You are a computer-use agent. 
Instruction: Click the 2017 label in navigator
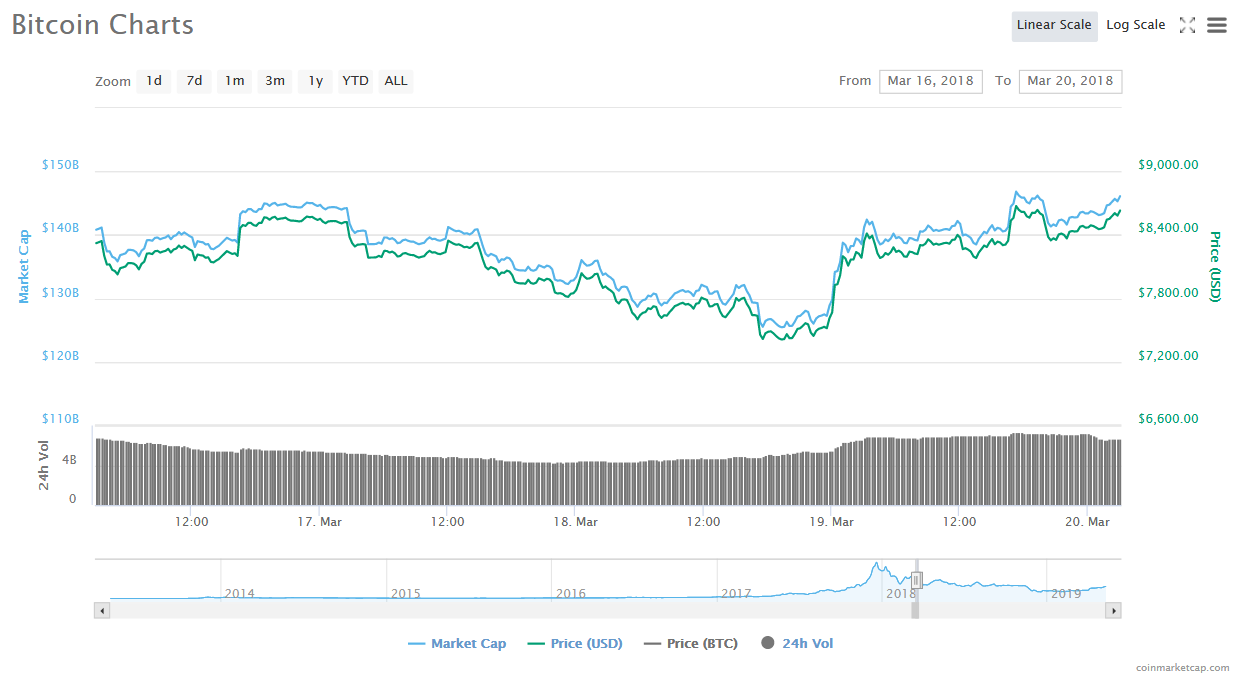(x=736, y=593)
